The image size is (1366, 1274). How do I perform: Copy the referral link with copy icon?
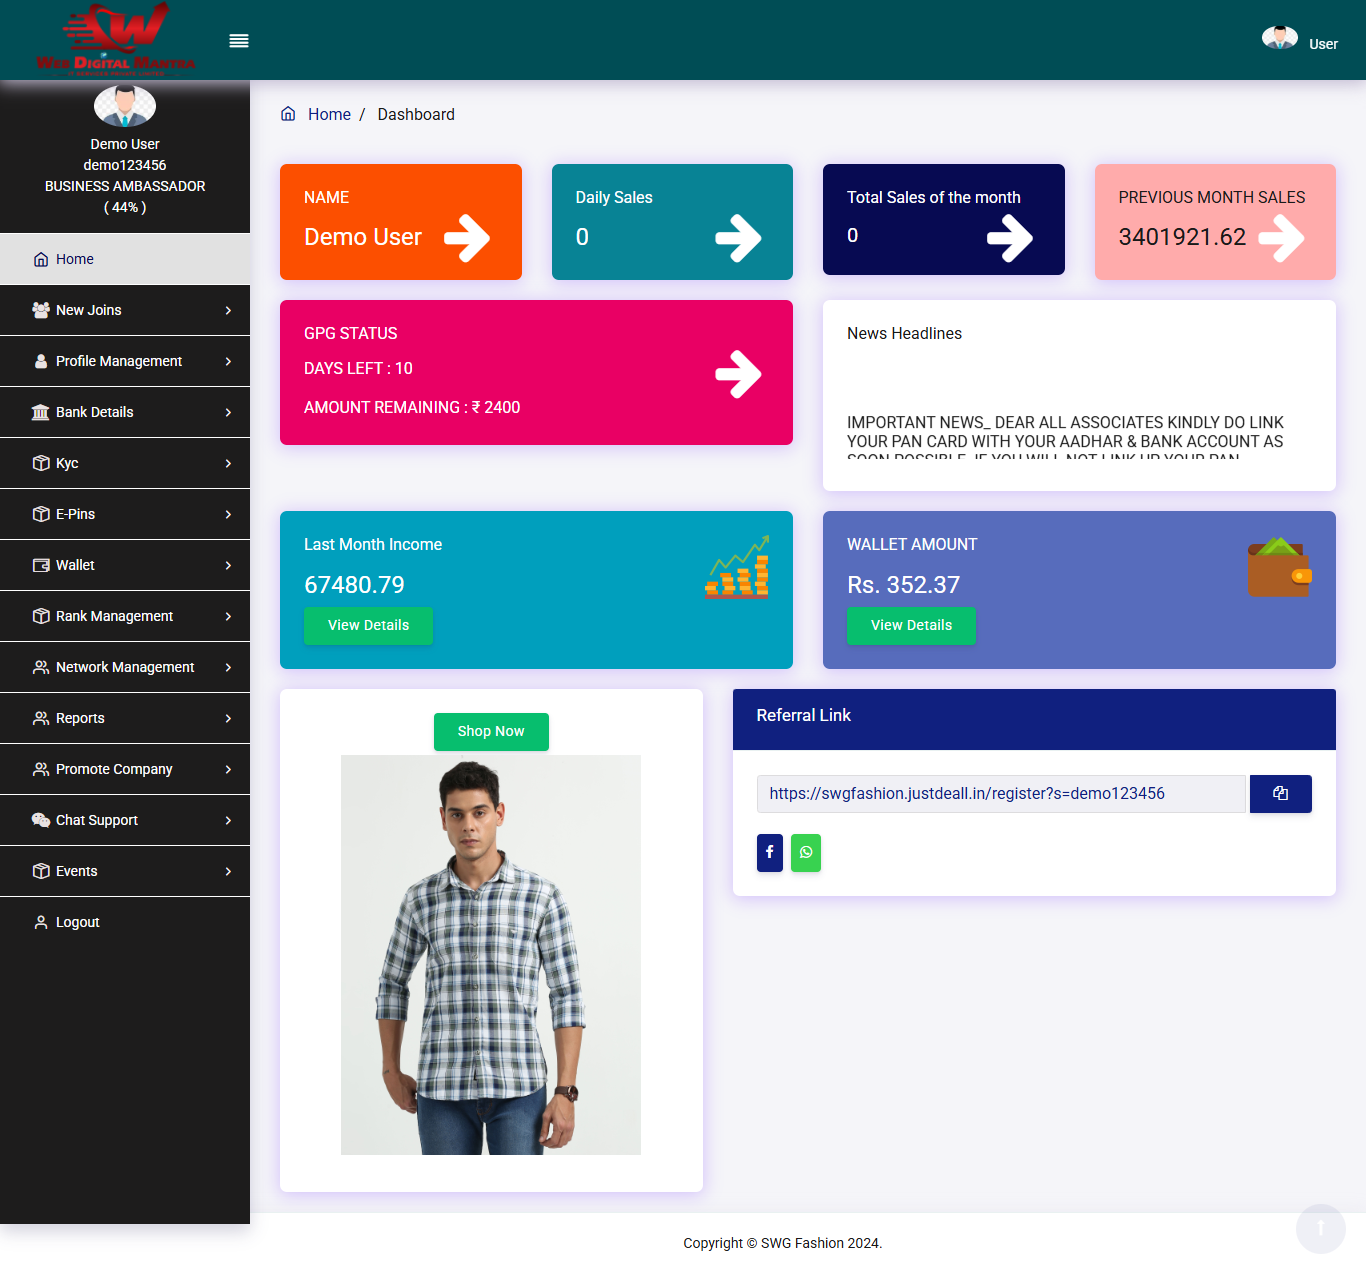[x=1280, y=794]
